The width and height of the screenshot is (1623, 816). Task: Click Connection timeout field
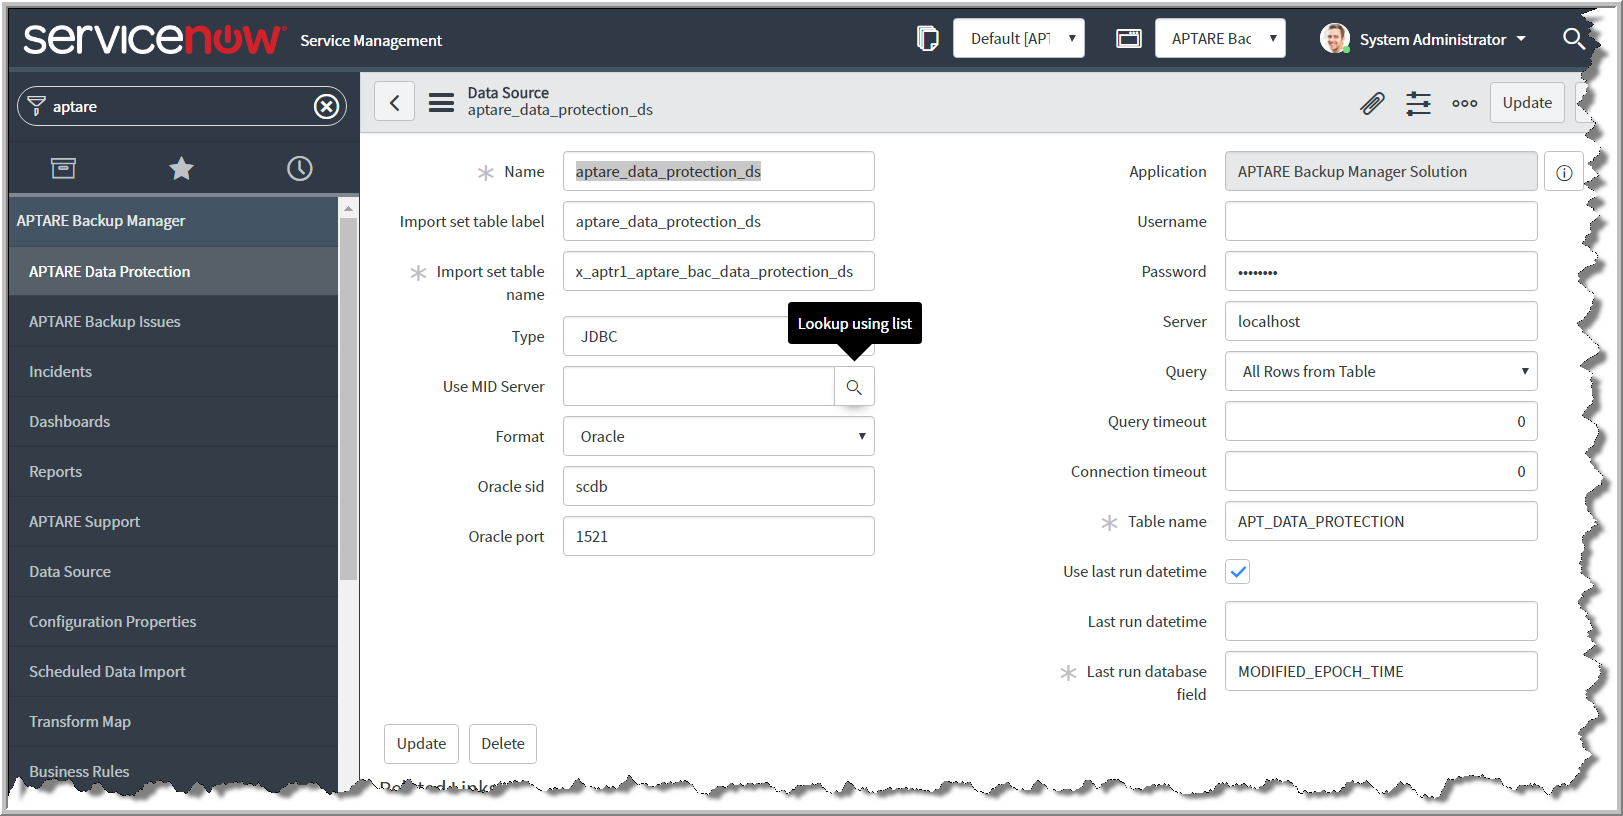click(1381, 471)
